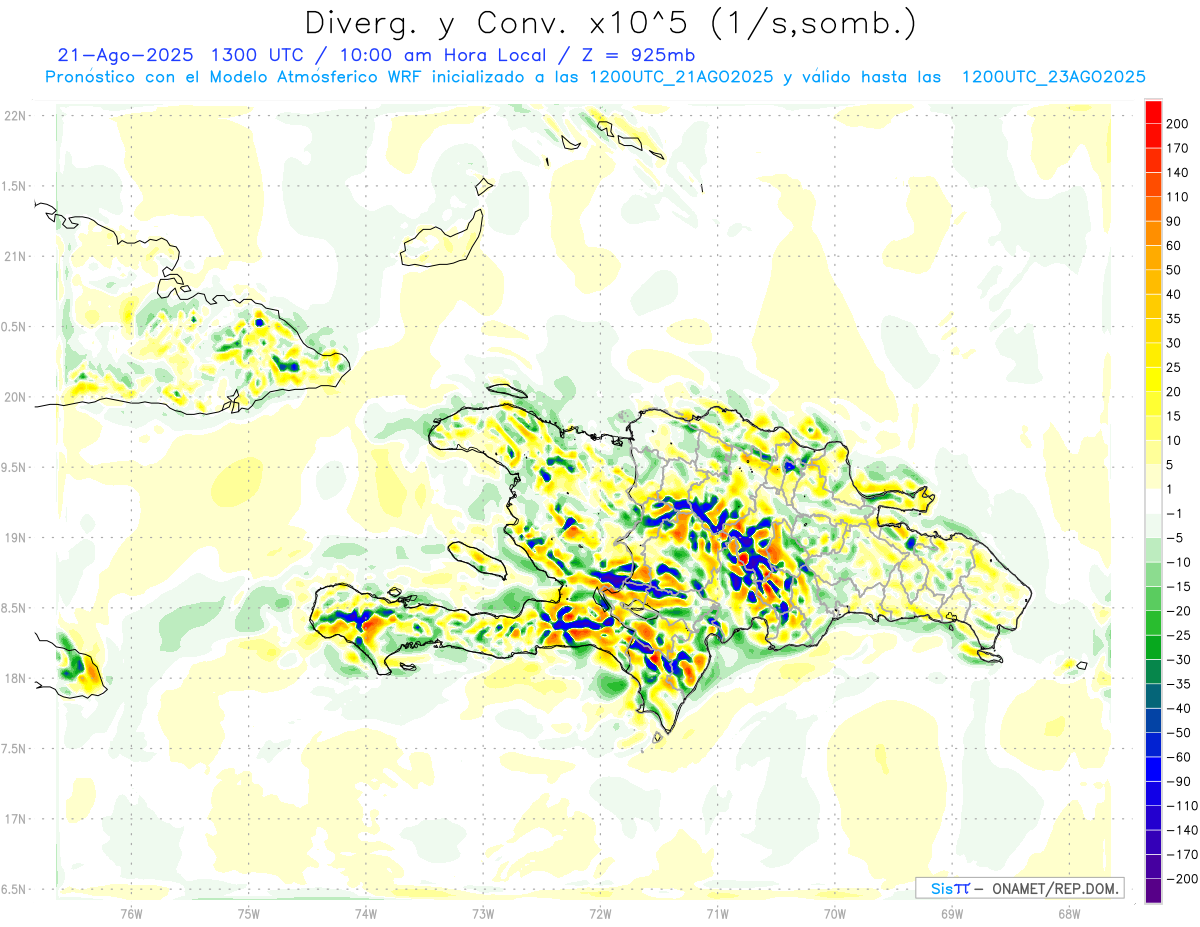Click the 22N latitude label
The height and width of the screenshot is (927, 1200).
coord(14,116)
